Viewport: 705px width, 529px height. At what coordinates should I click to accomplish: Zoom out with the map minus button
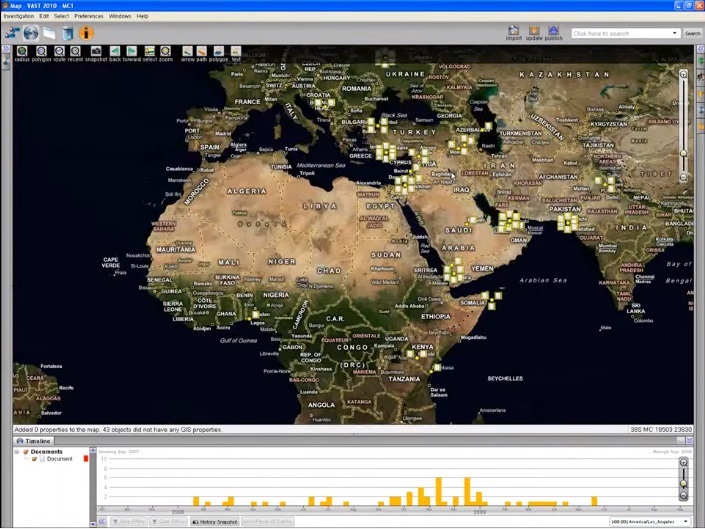pyautogui.click(x=683, y=177)
